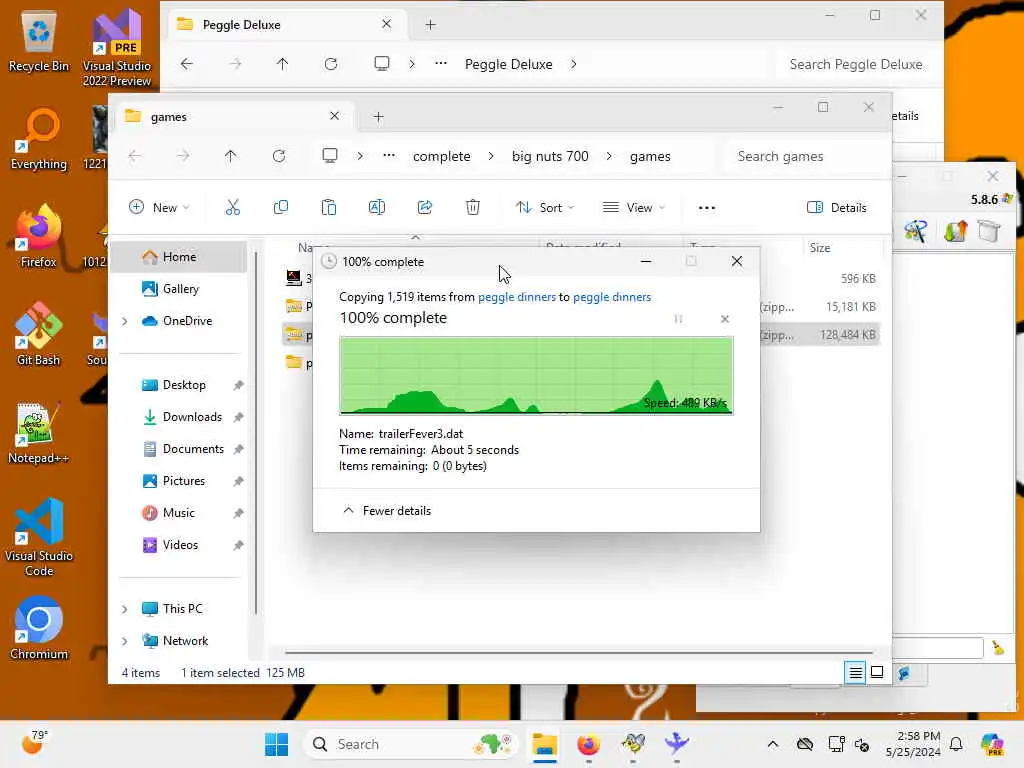Go back in Peggle Deluxe window

187,64
